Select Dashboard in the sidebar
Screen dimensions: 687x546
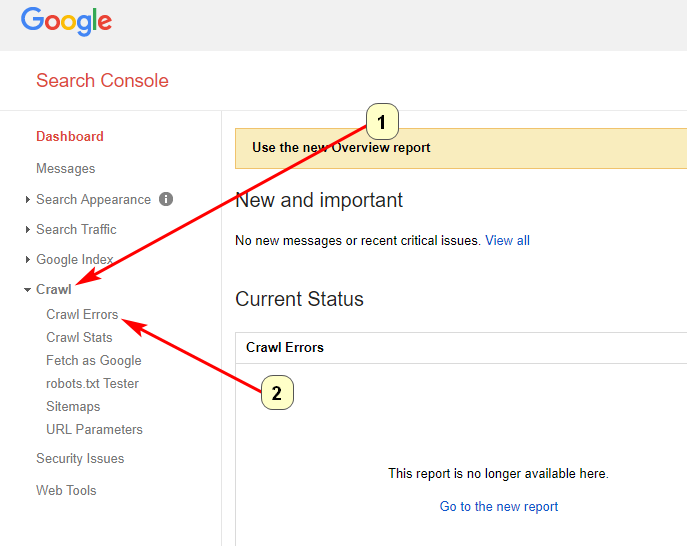coord(70,136)
